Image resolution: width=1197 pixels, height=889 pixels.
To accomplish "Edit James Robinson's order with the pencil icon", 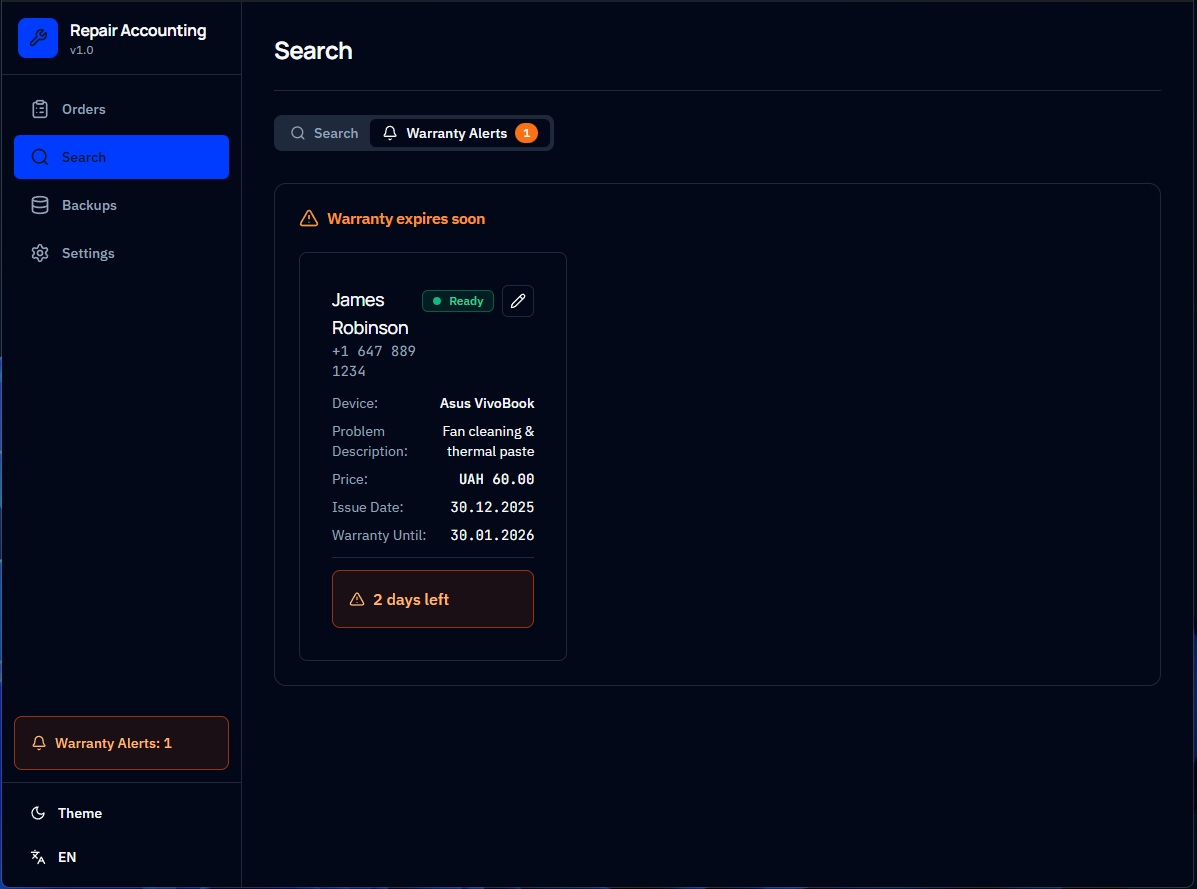I will (x=517, y=301).
